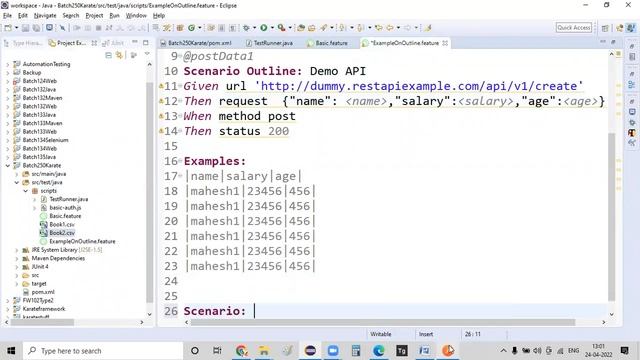The width and height of the screenshot is (640, 360).
Task: Click the Batch134Selenium project
Action: 45,140
